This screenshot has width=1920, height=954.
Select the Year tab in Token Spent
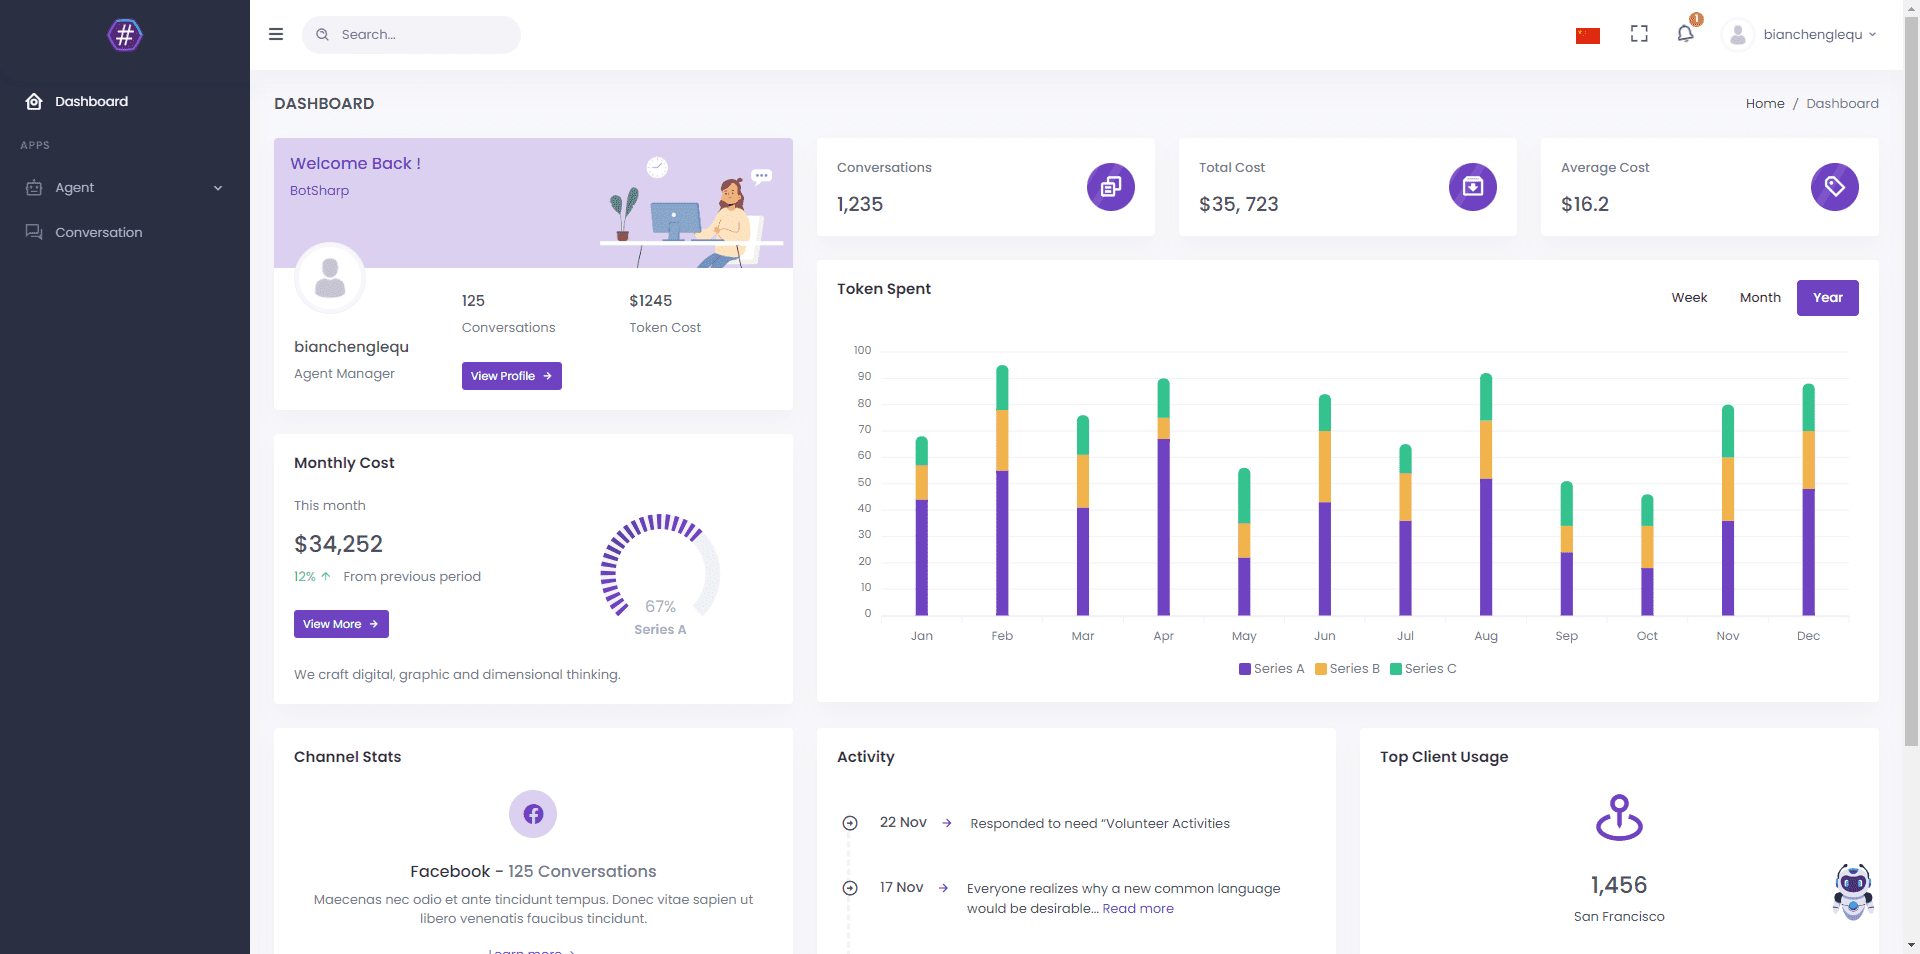point(1827,298)
